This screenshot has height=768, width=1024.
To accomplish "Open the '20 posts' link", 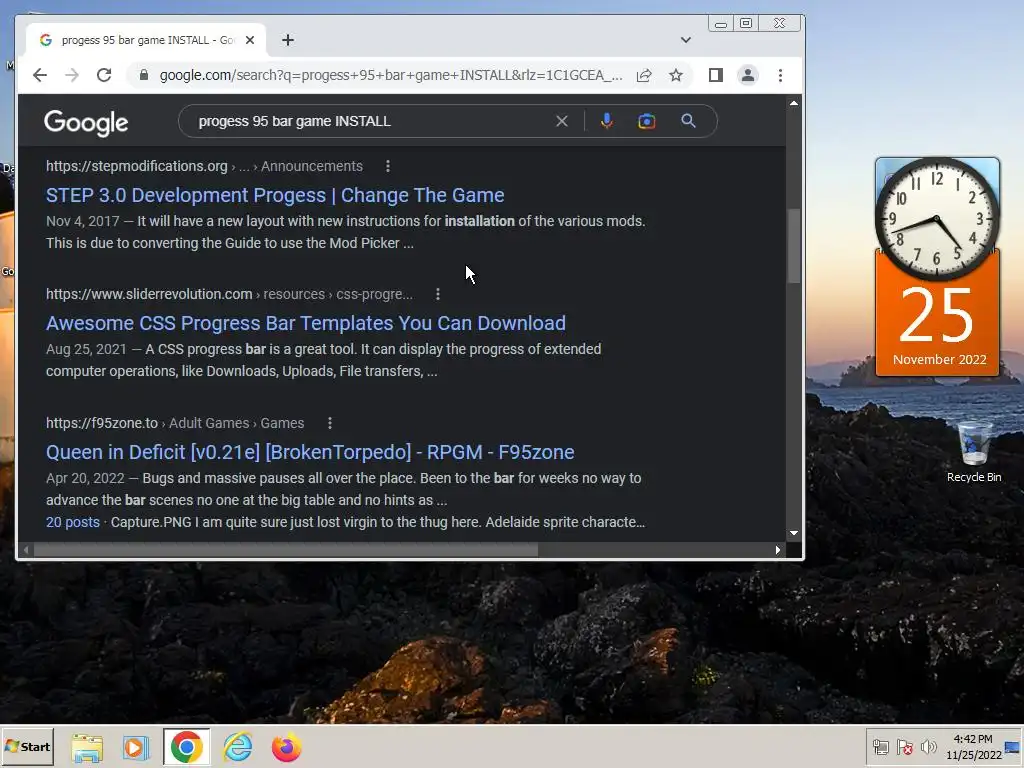I will 72,522.
